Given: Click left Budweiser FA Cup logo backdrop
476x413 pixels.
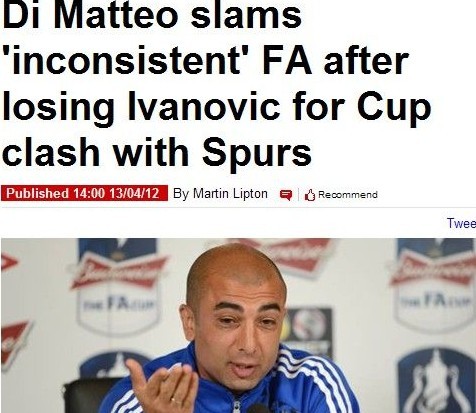Looking at the screenshot, I should [x=117, y=287].
